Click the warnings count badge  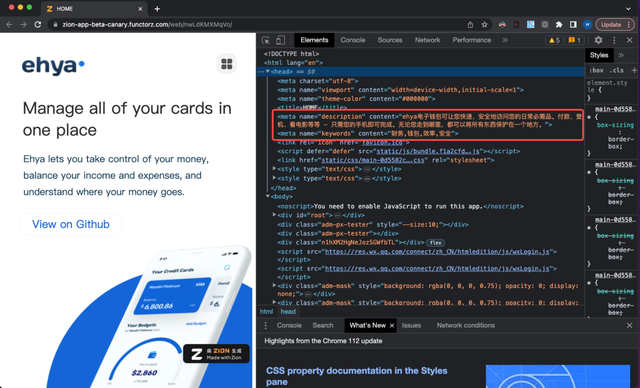click(x=554, y=40)
